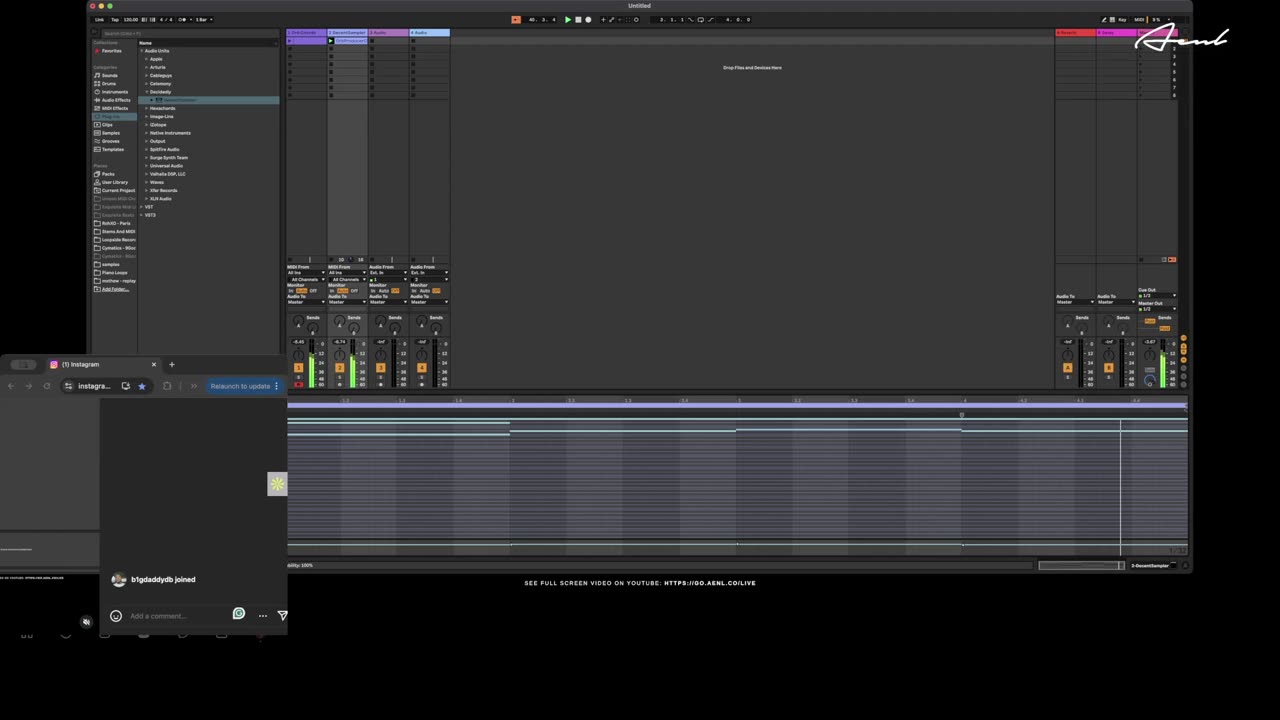Screen dimensions: 1280x720
Task: Open the Sounds category
Action: 109,75
